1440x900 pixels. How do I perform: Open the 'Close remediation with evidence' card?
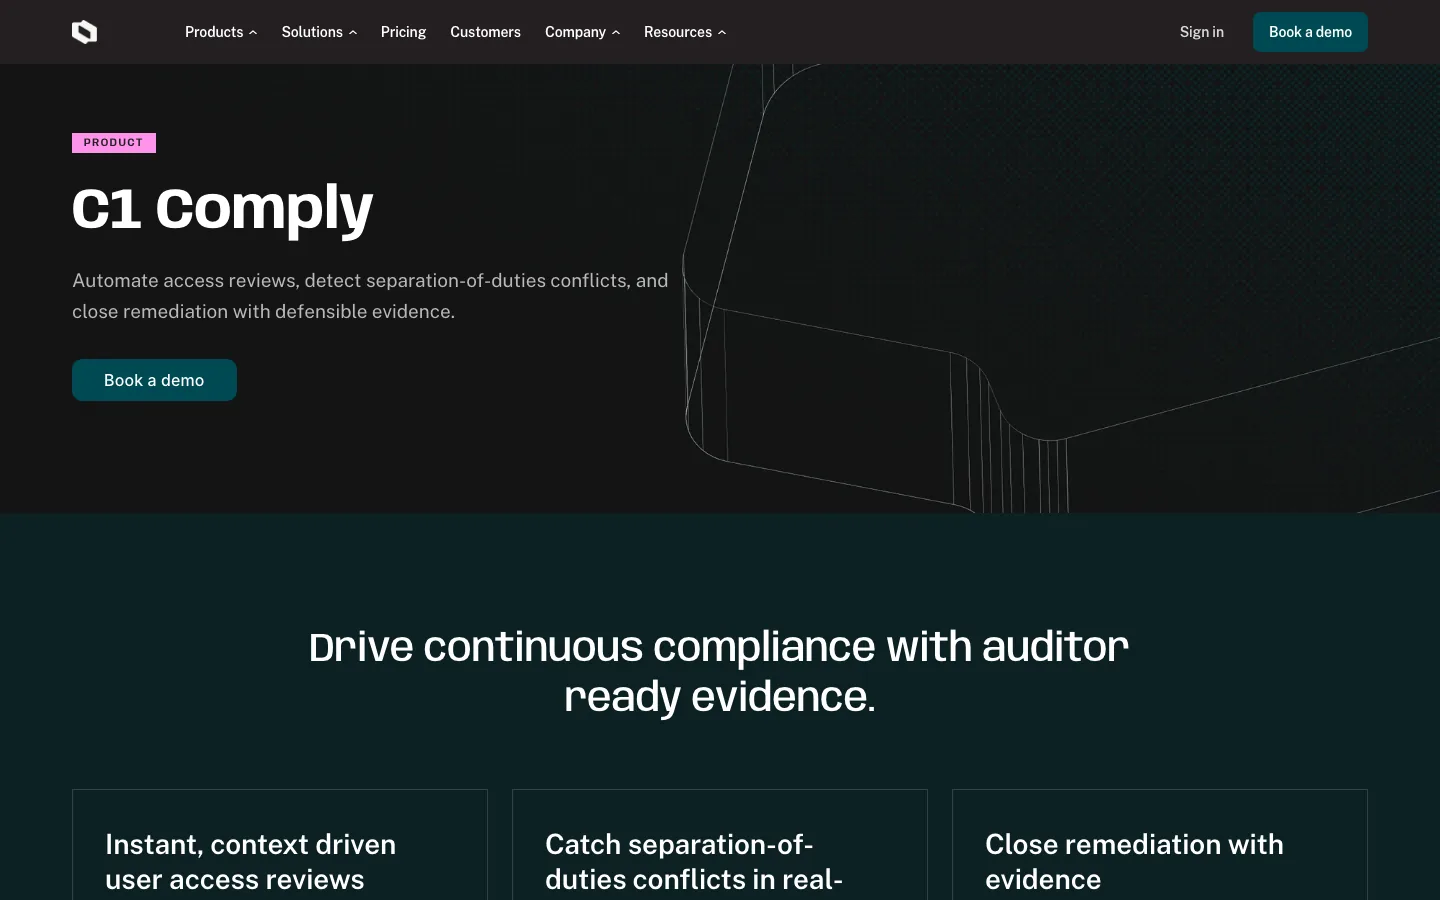coord(1160,845)
